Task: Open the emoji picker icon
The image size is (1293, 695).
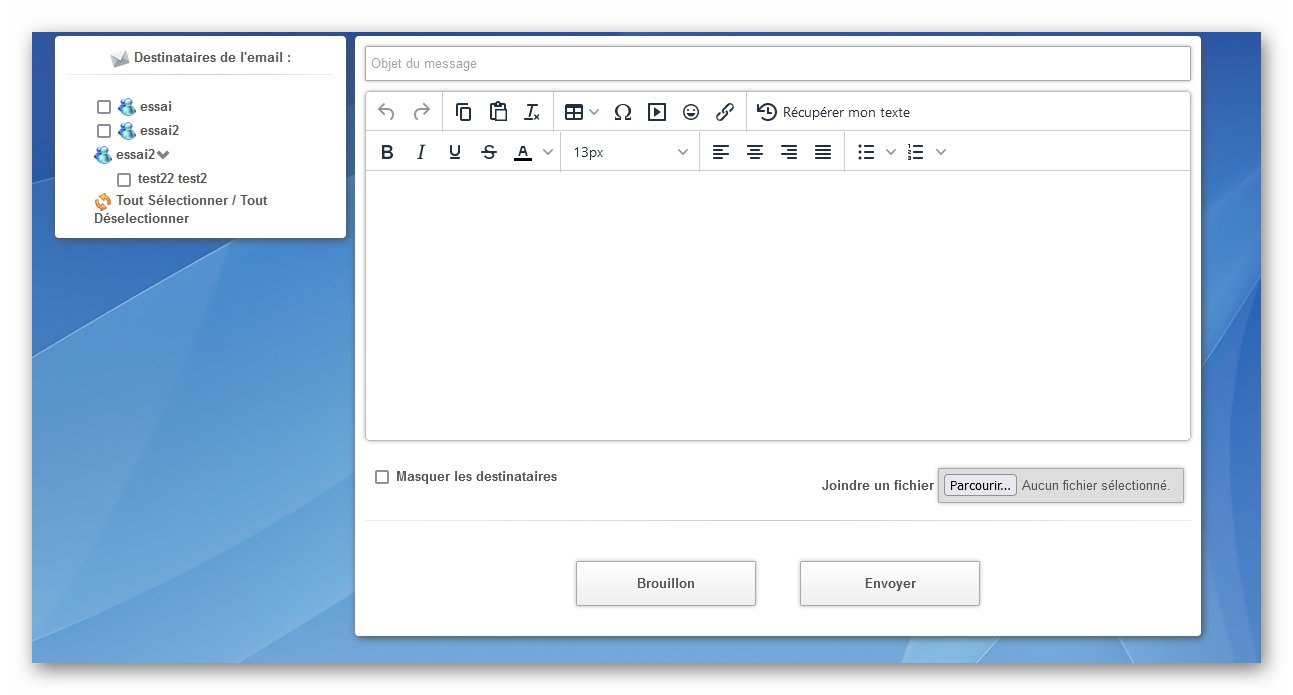Action: 691,112
